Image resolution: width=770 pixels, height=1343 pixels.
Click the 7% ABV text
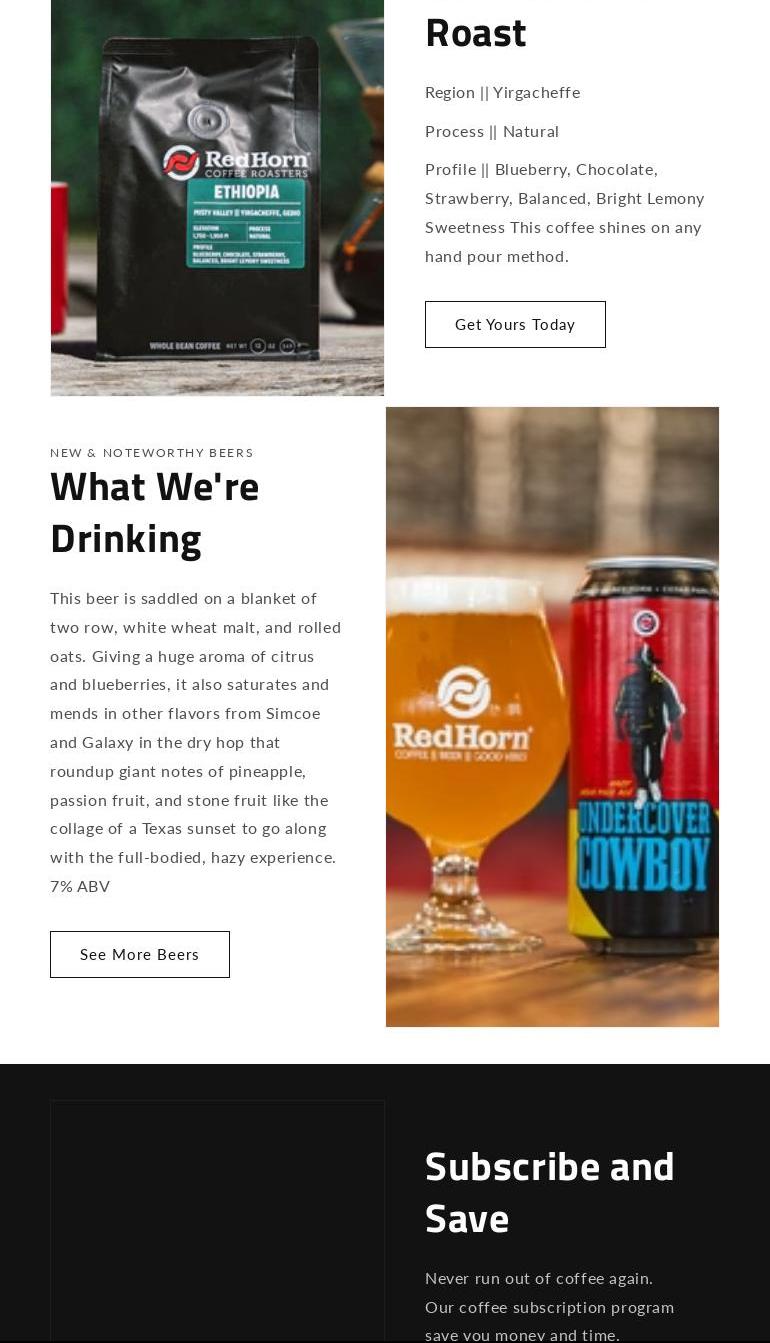click(80, 886)
